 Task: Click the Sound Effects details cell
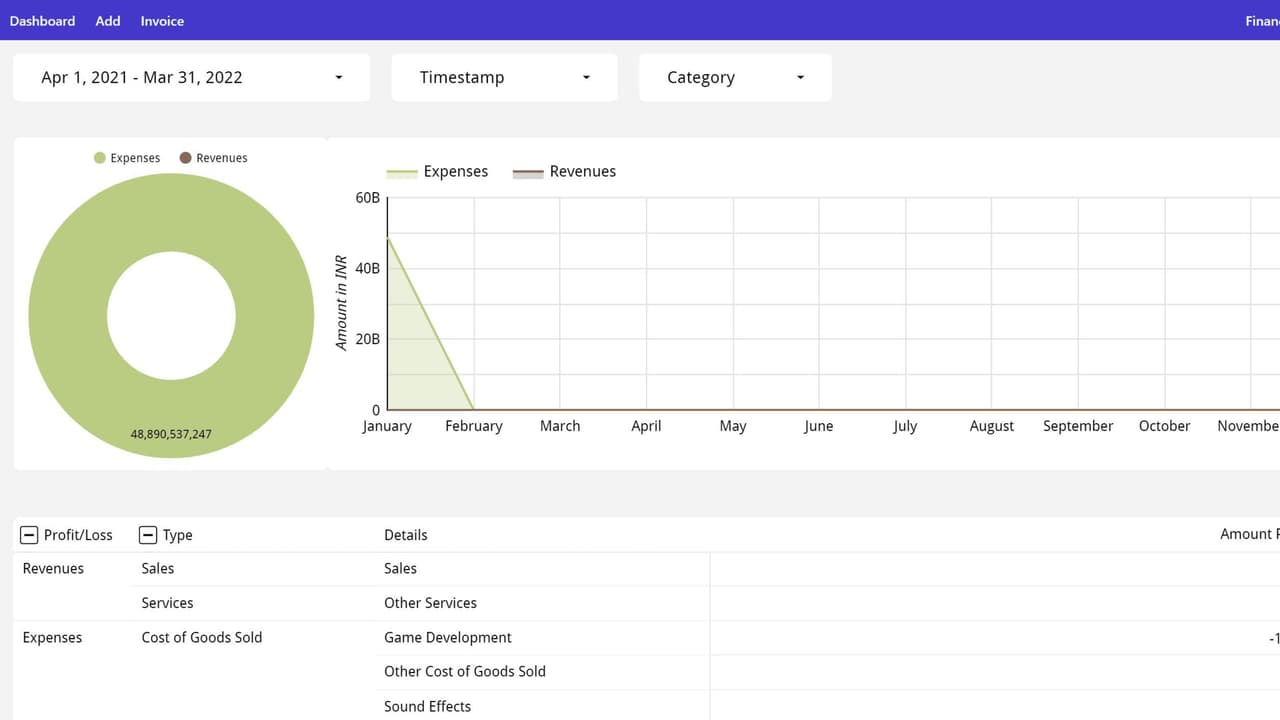[x=427, y=707]
